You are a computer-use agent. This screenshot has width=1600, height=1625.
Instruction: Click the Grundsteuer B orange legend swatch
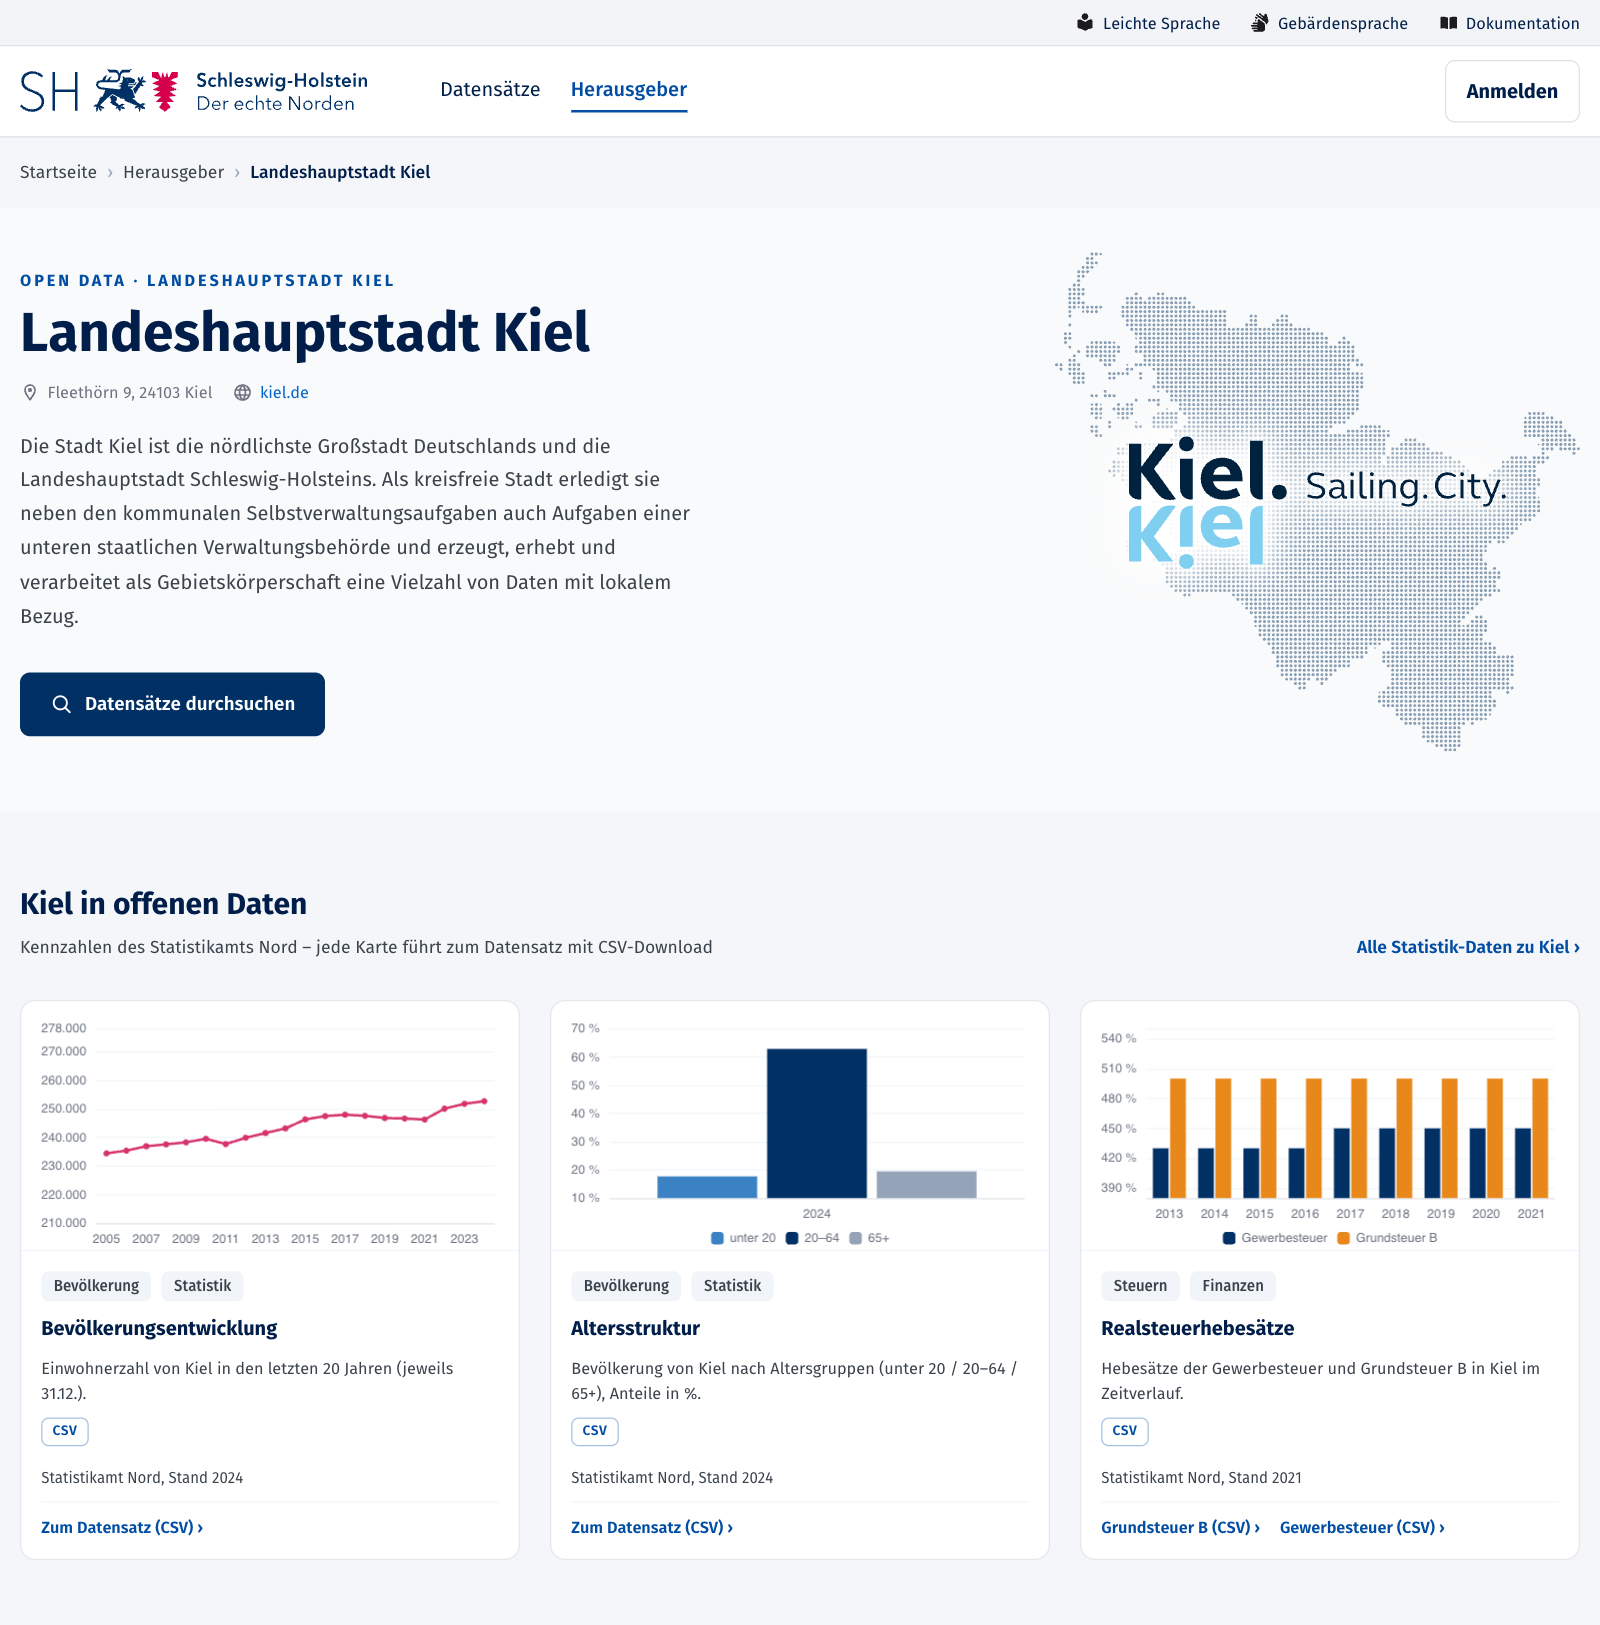(x=1343, y=1238)
